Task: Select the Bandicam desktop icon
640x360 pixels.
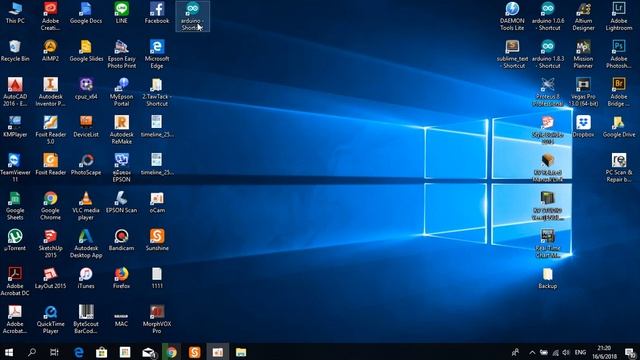Action: (x=121, y=240)
